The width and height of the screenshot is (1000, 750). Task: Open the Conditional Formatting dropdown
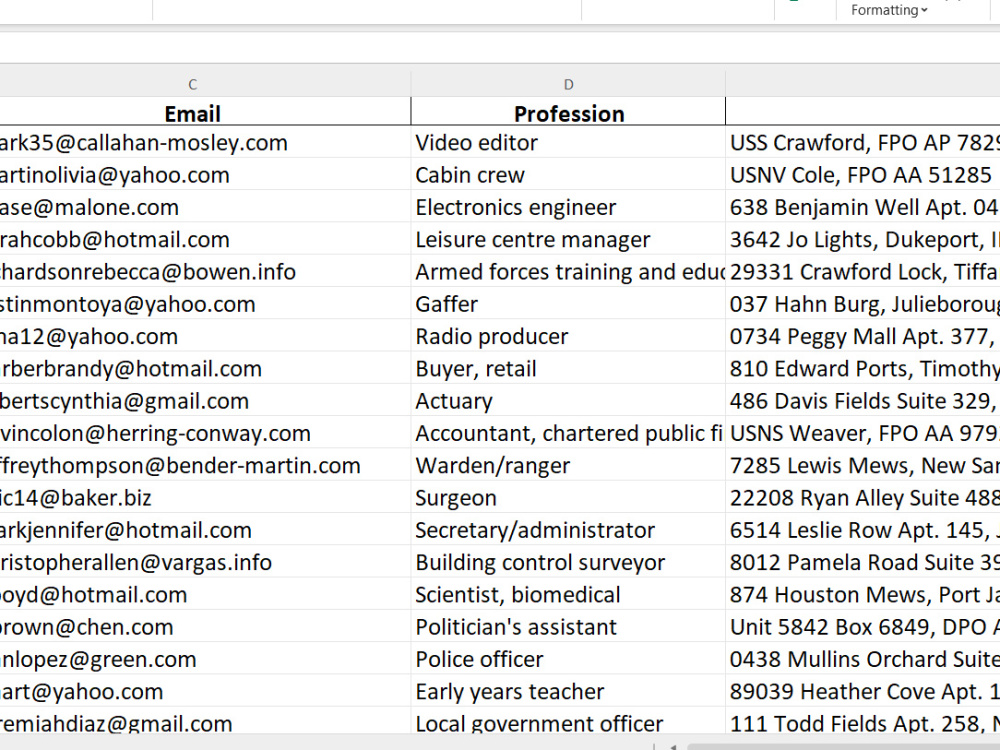point(889,10)
